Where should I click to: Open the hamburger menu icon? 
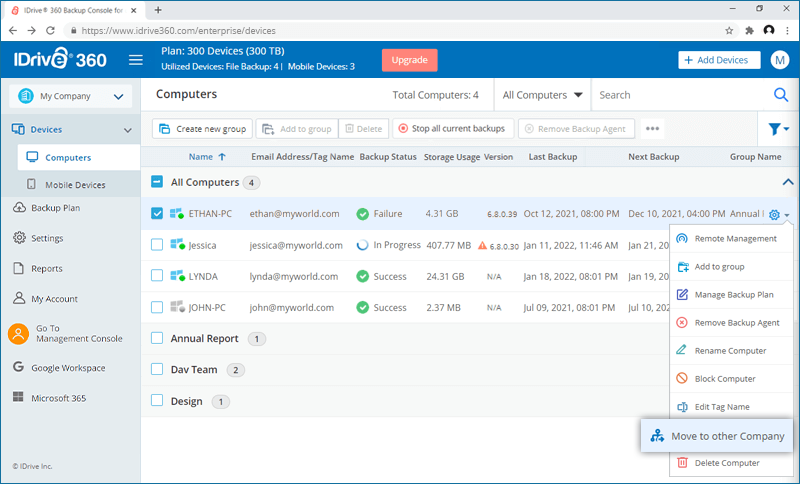point(136,60)
